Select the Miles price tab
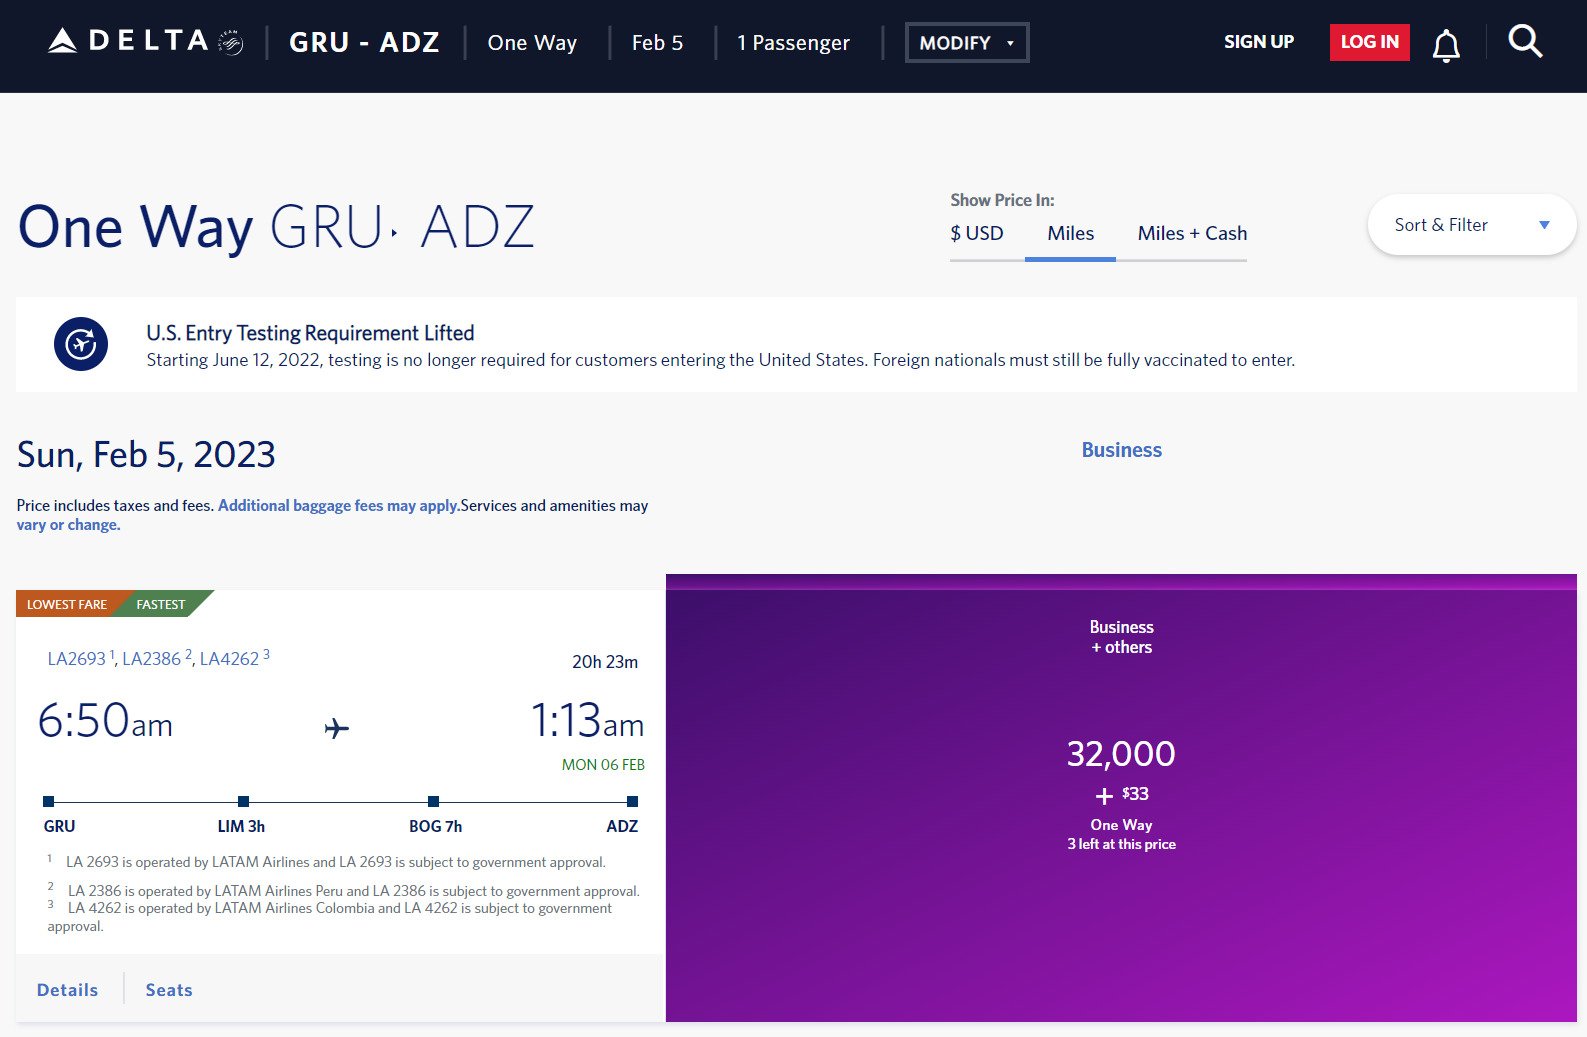Screen dimensions: 1587x1037 coord(1070,234)
